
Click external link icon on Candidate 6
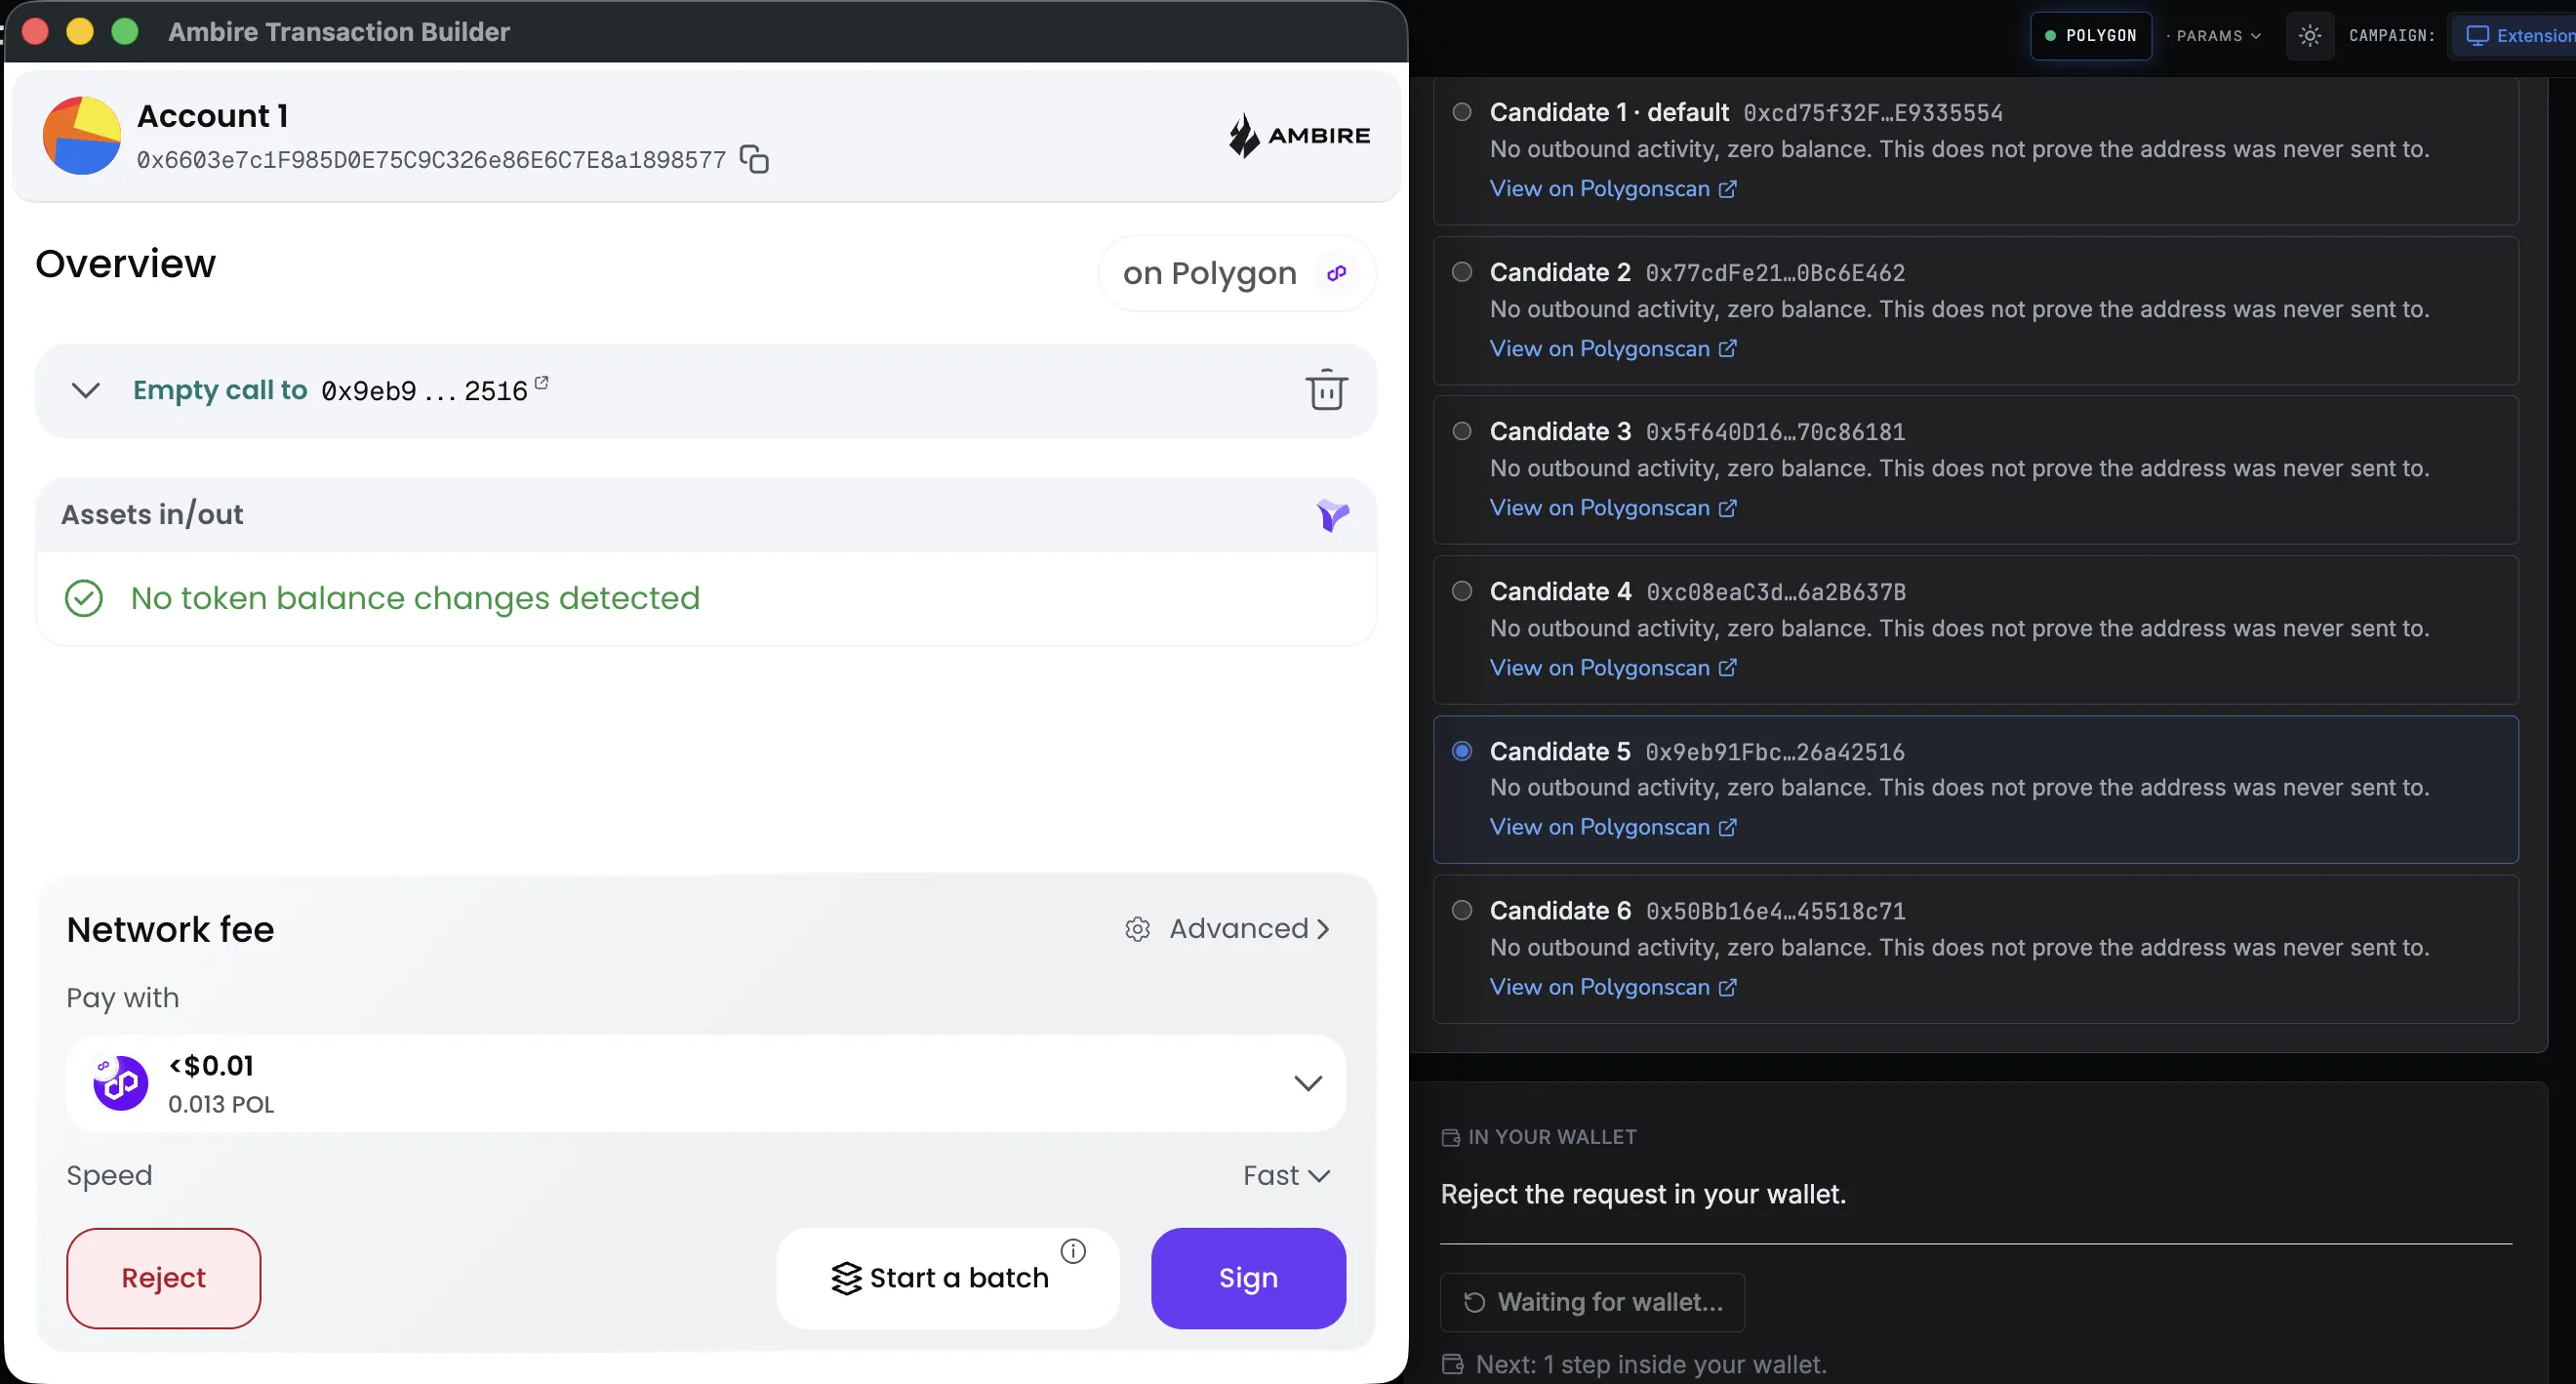coord(1728,987)
